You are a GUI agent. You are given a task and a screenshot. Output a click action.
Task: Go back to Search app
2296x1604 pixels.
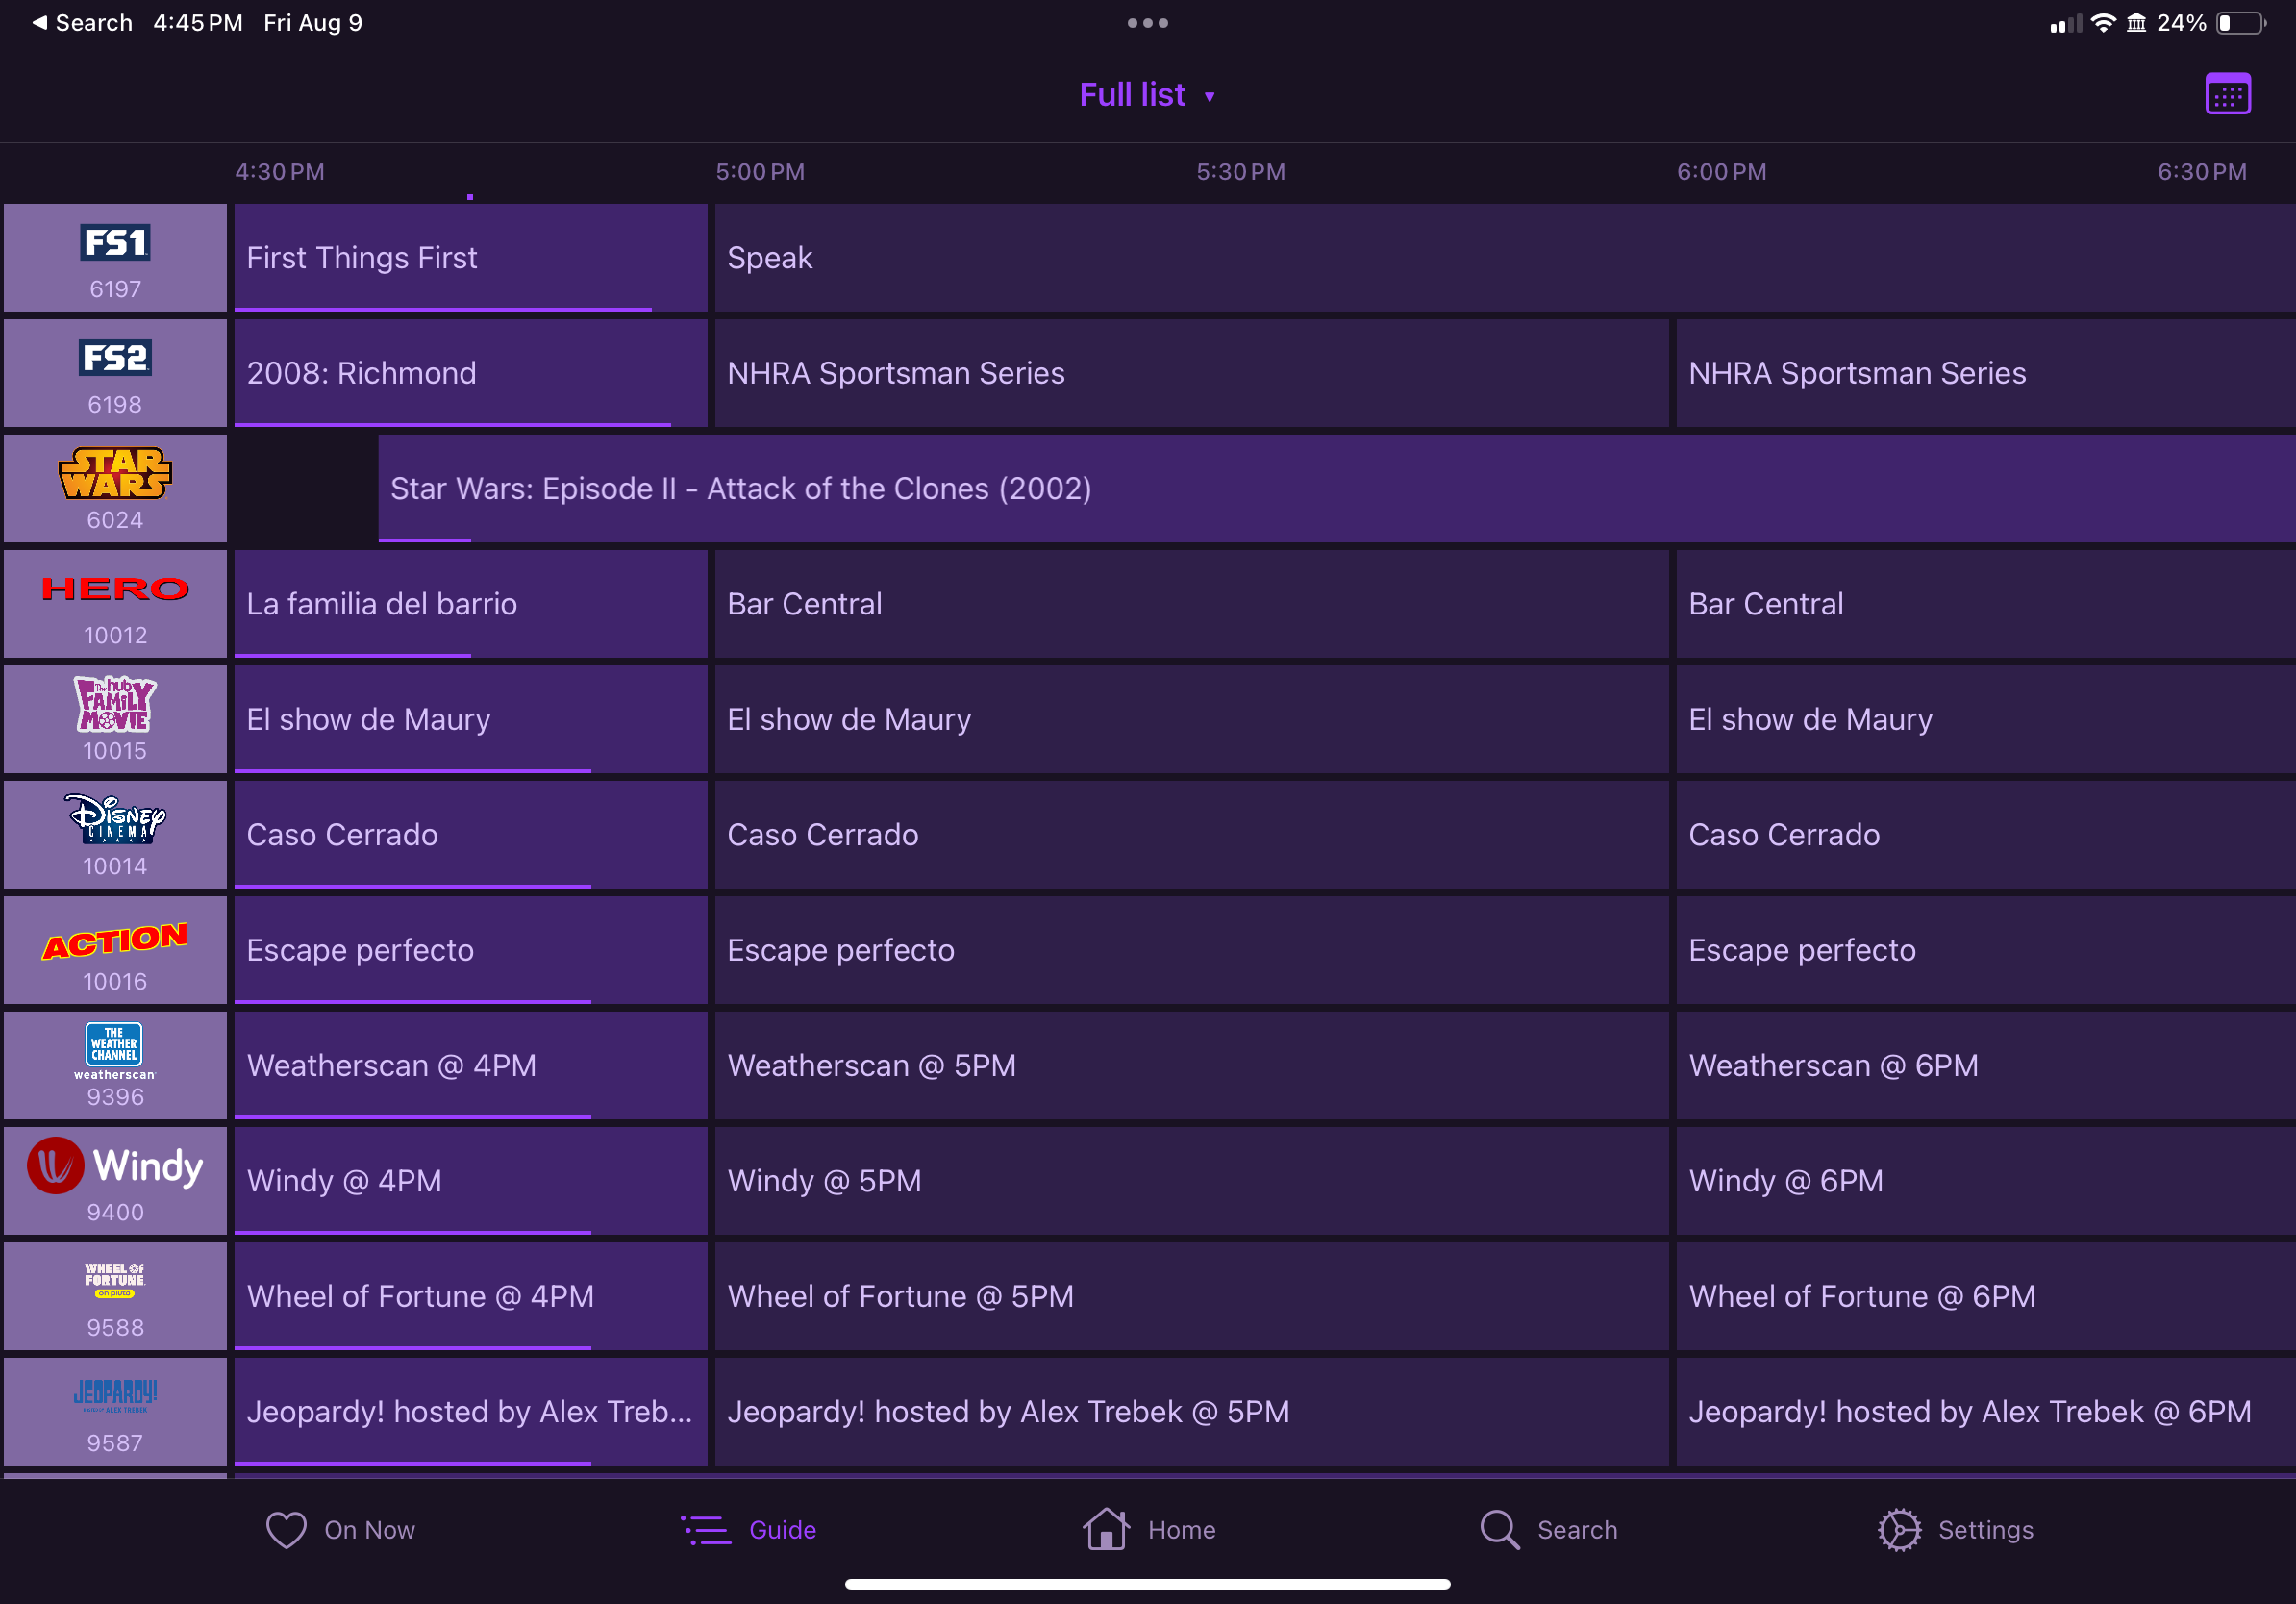[82, 23]
